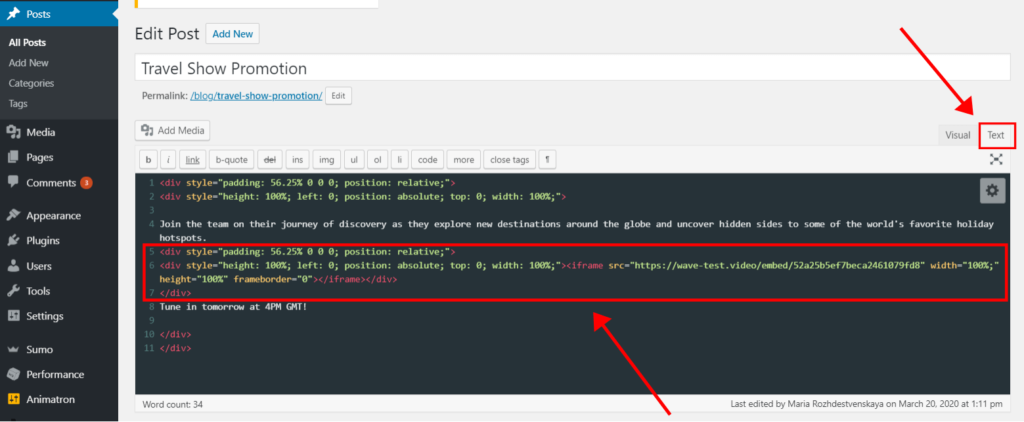Click the more quicktag button

464,159
